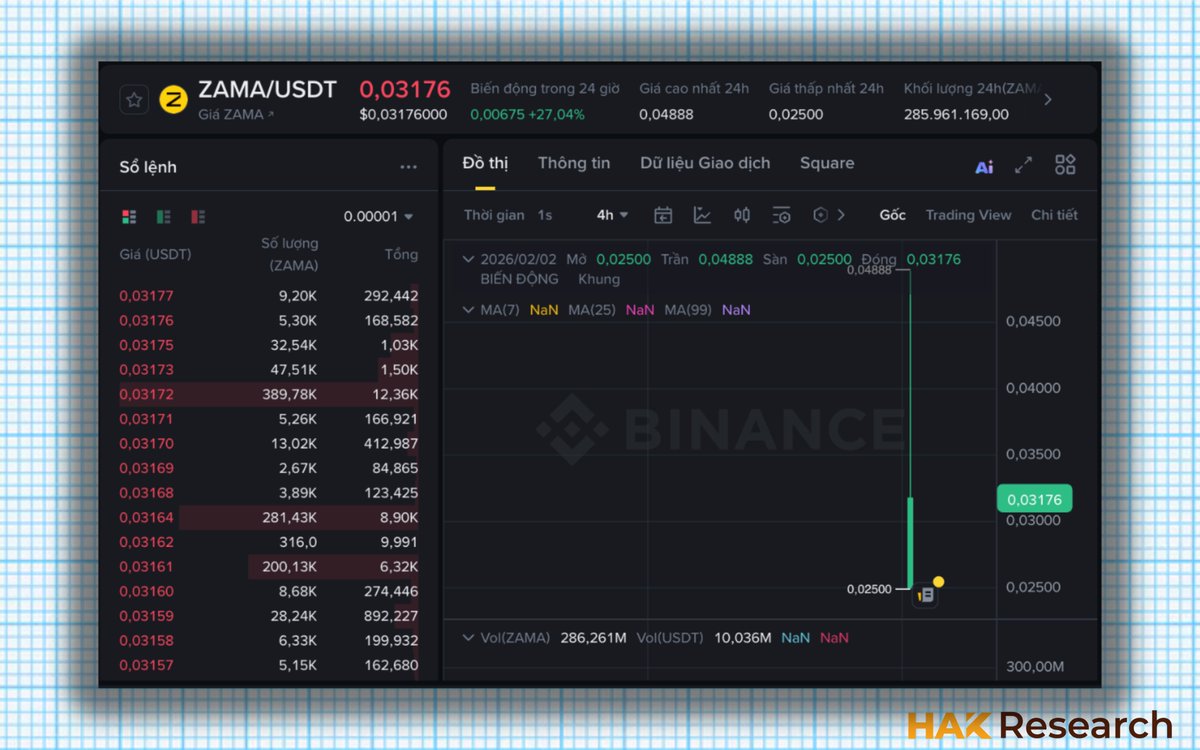
Task: Select ask price 0,03172 in order book
Action: (x=146, y=394)
